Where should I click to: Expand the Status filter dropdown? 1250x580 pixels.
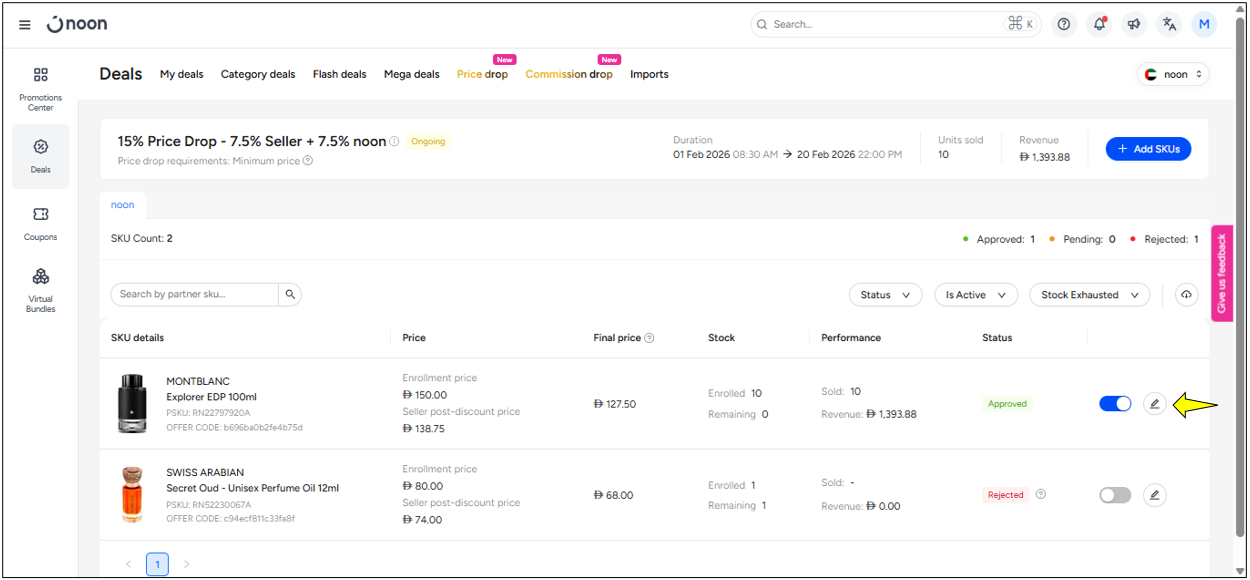885,295
